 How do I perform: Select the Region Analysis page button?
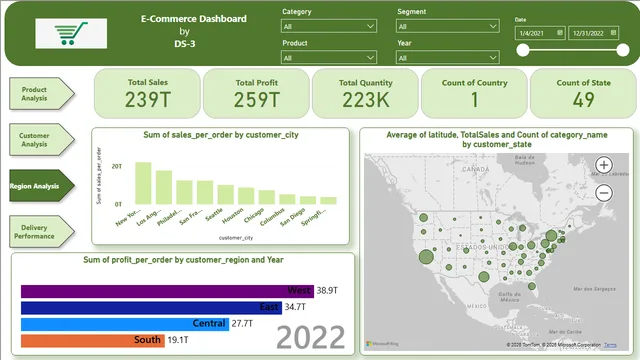(42, 186)
